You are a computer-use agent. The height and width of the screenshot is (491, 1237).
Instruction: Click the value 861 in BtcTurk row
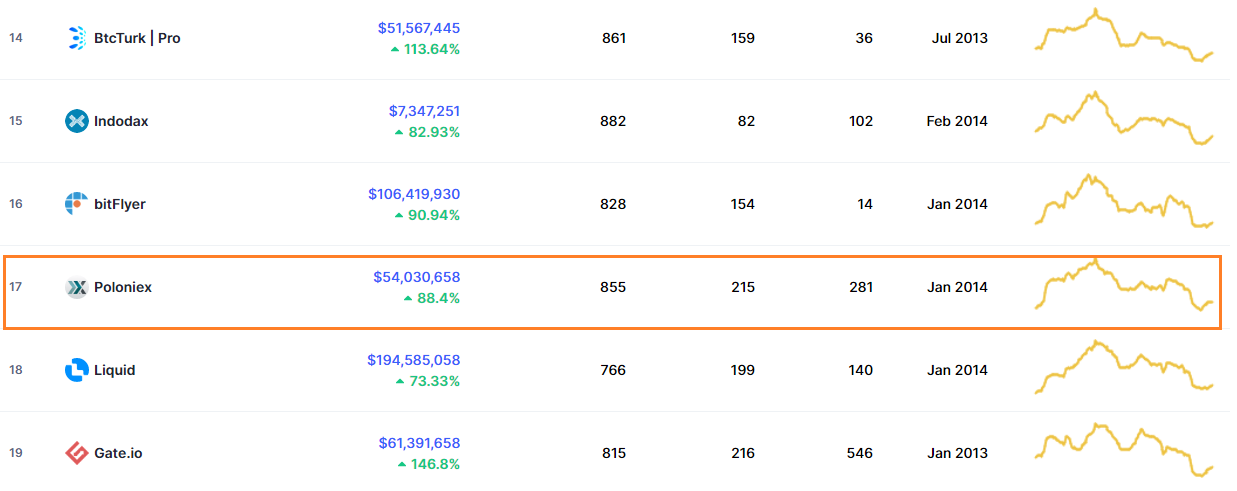tap(614, 38)
